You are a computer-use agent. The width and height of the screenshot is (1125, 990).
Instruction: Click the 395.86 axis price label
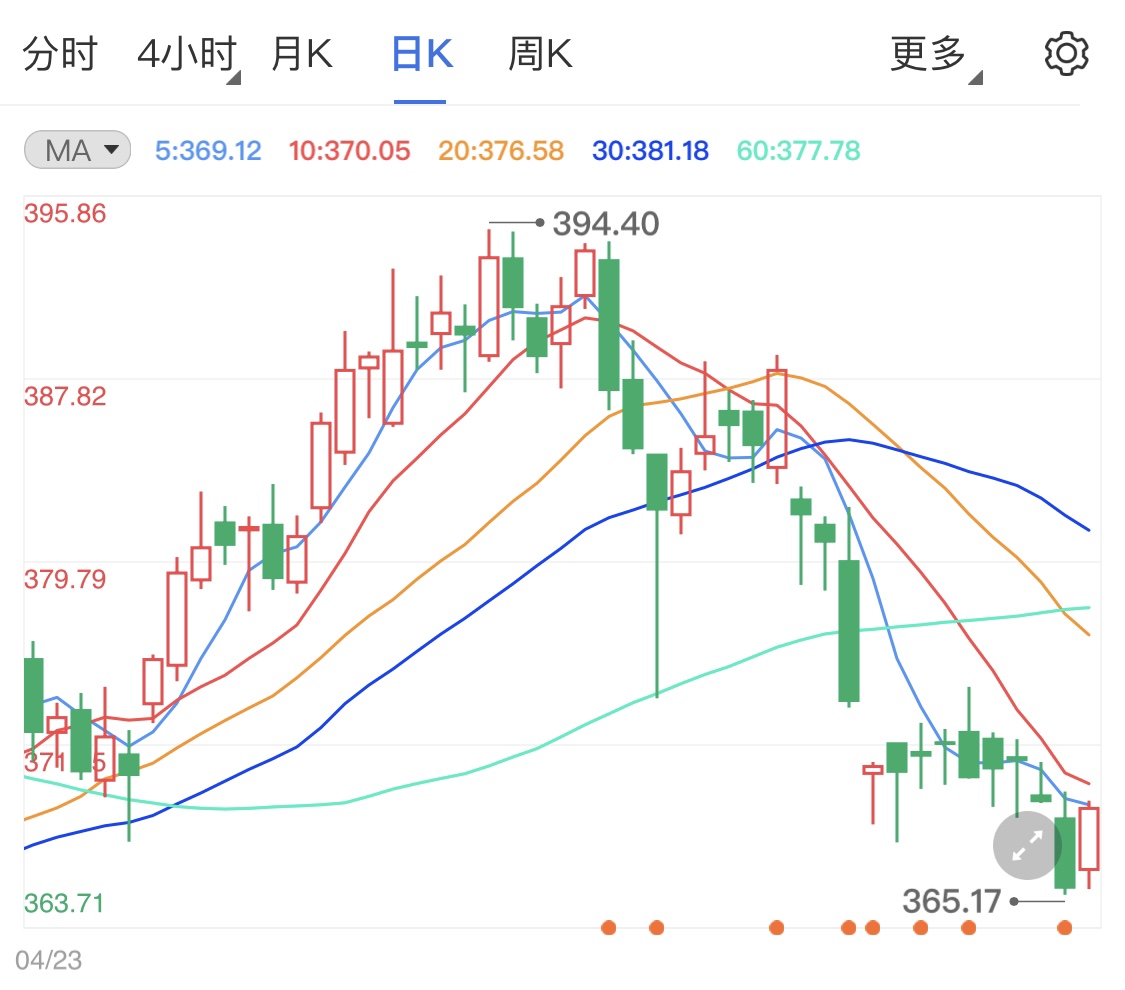coord(65,214)
